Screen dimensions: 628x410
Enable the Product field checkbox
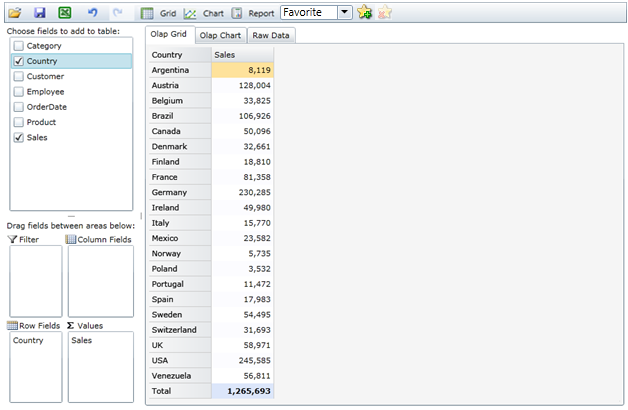[x=19, y=122]
